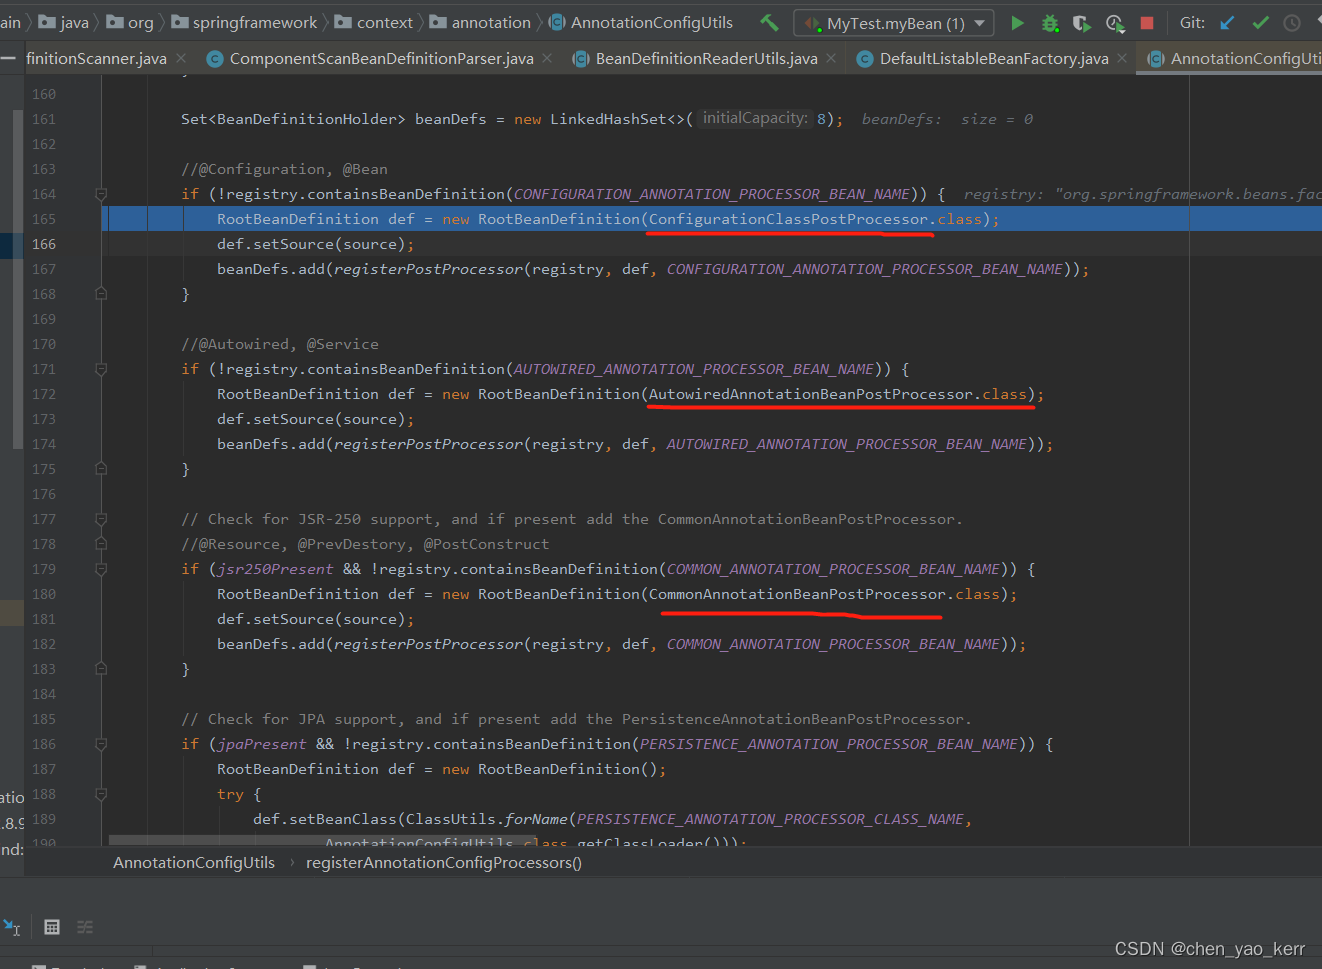Click the AnnotationConfigUtils breadcrumb at bottom

[194, 863]
